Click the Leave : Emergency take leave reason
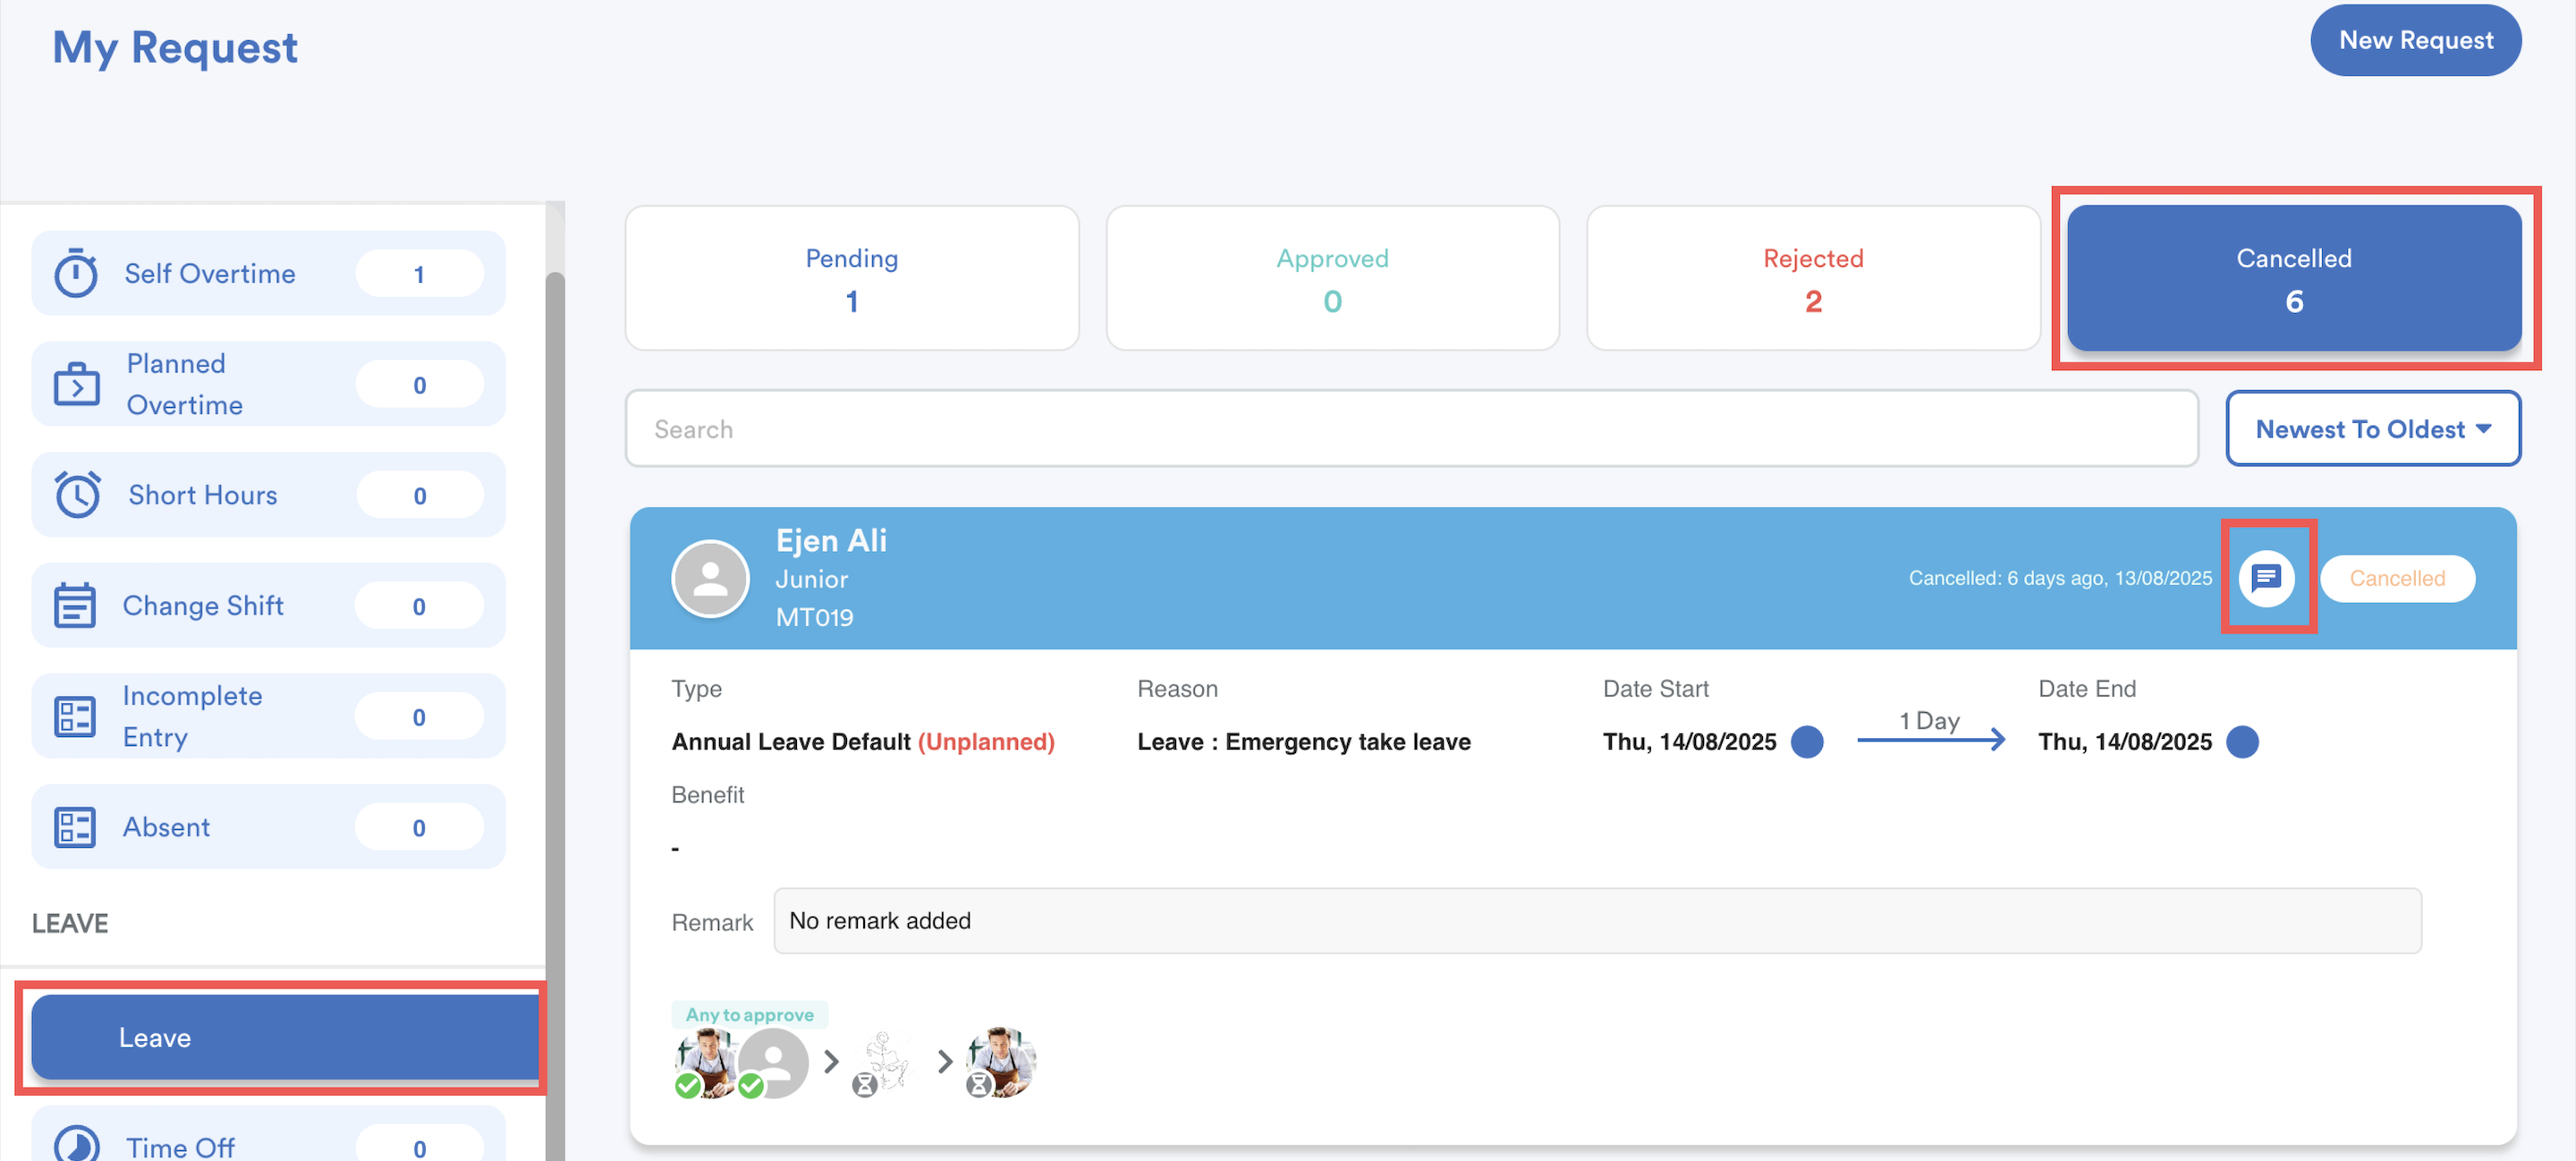 coord(1303,741)
